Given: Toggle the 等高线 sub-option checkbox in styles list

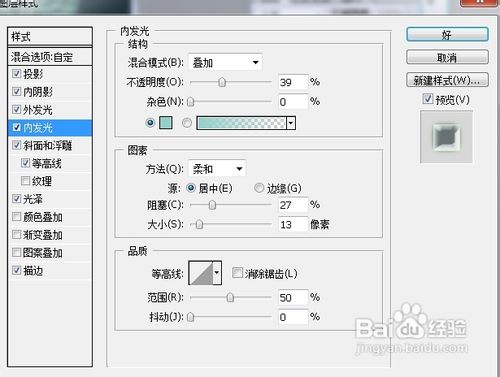Looking at the screenshot, I should click(x=25, y=163).
